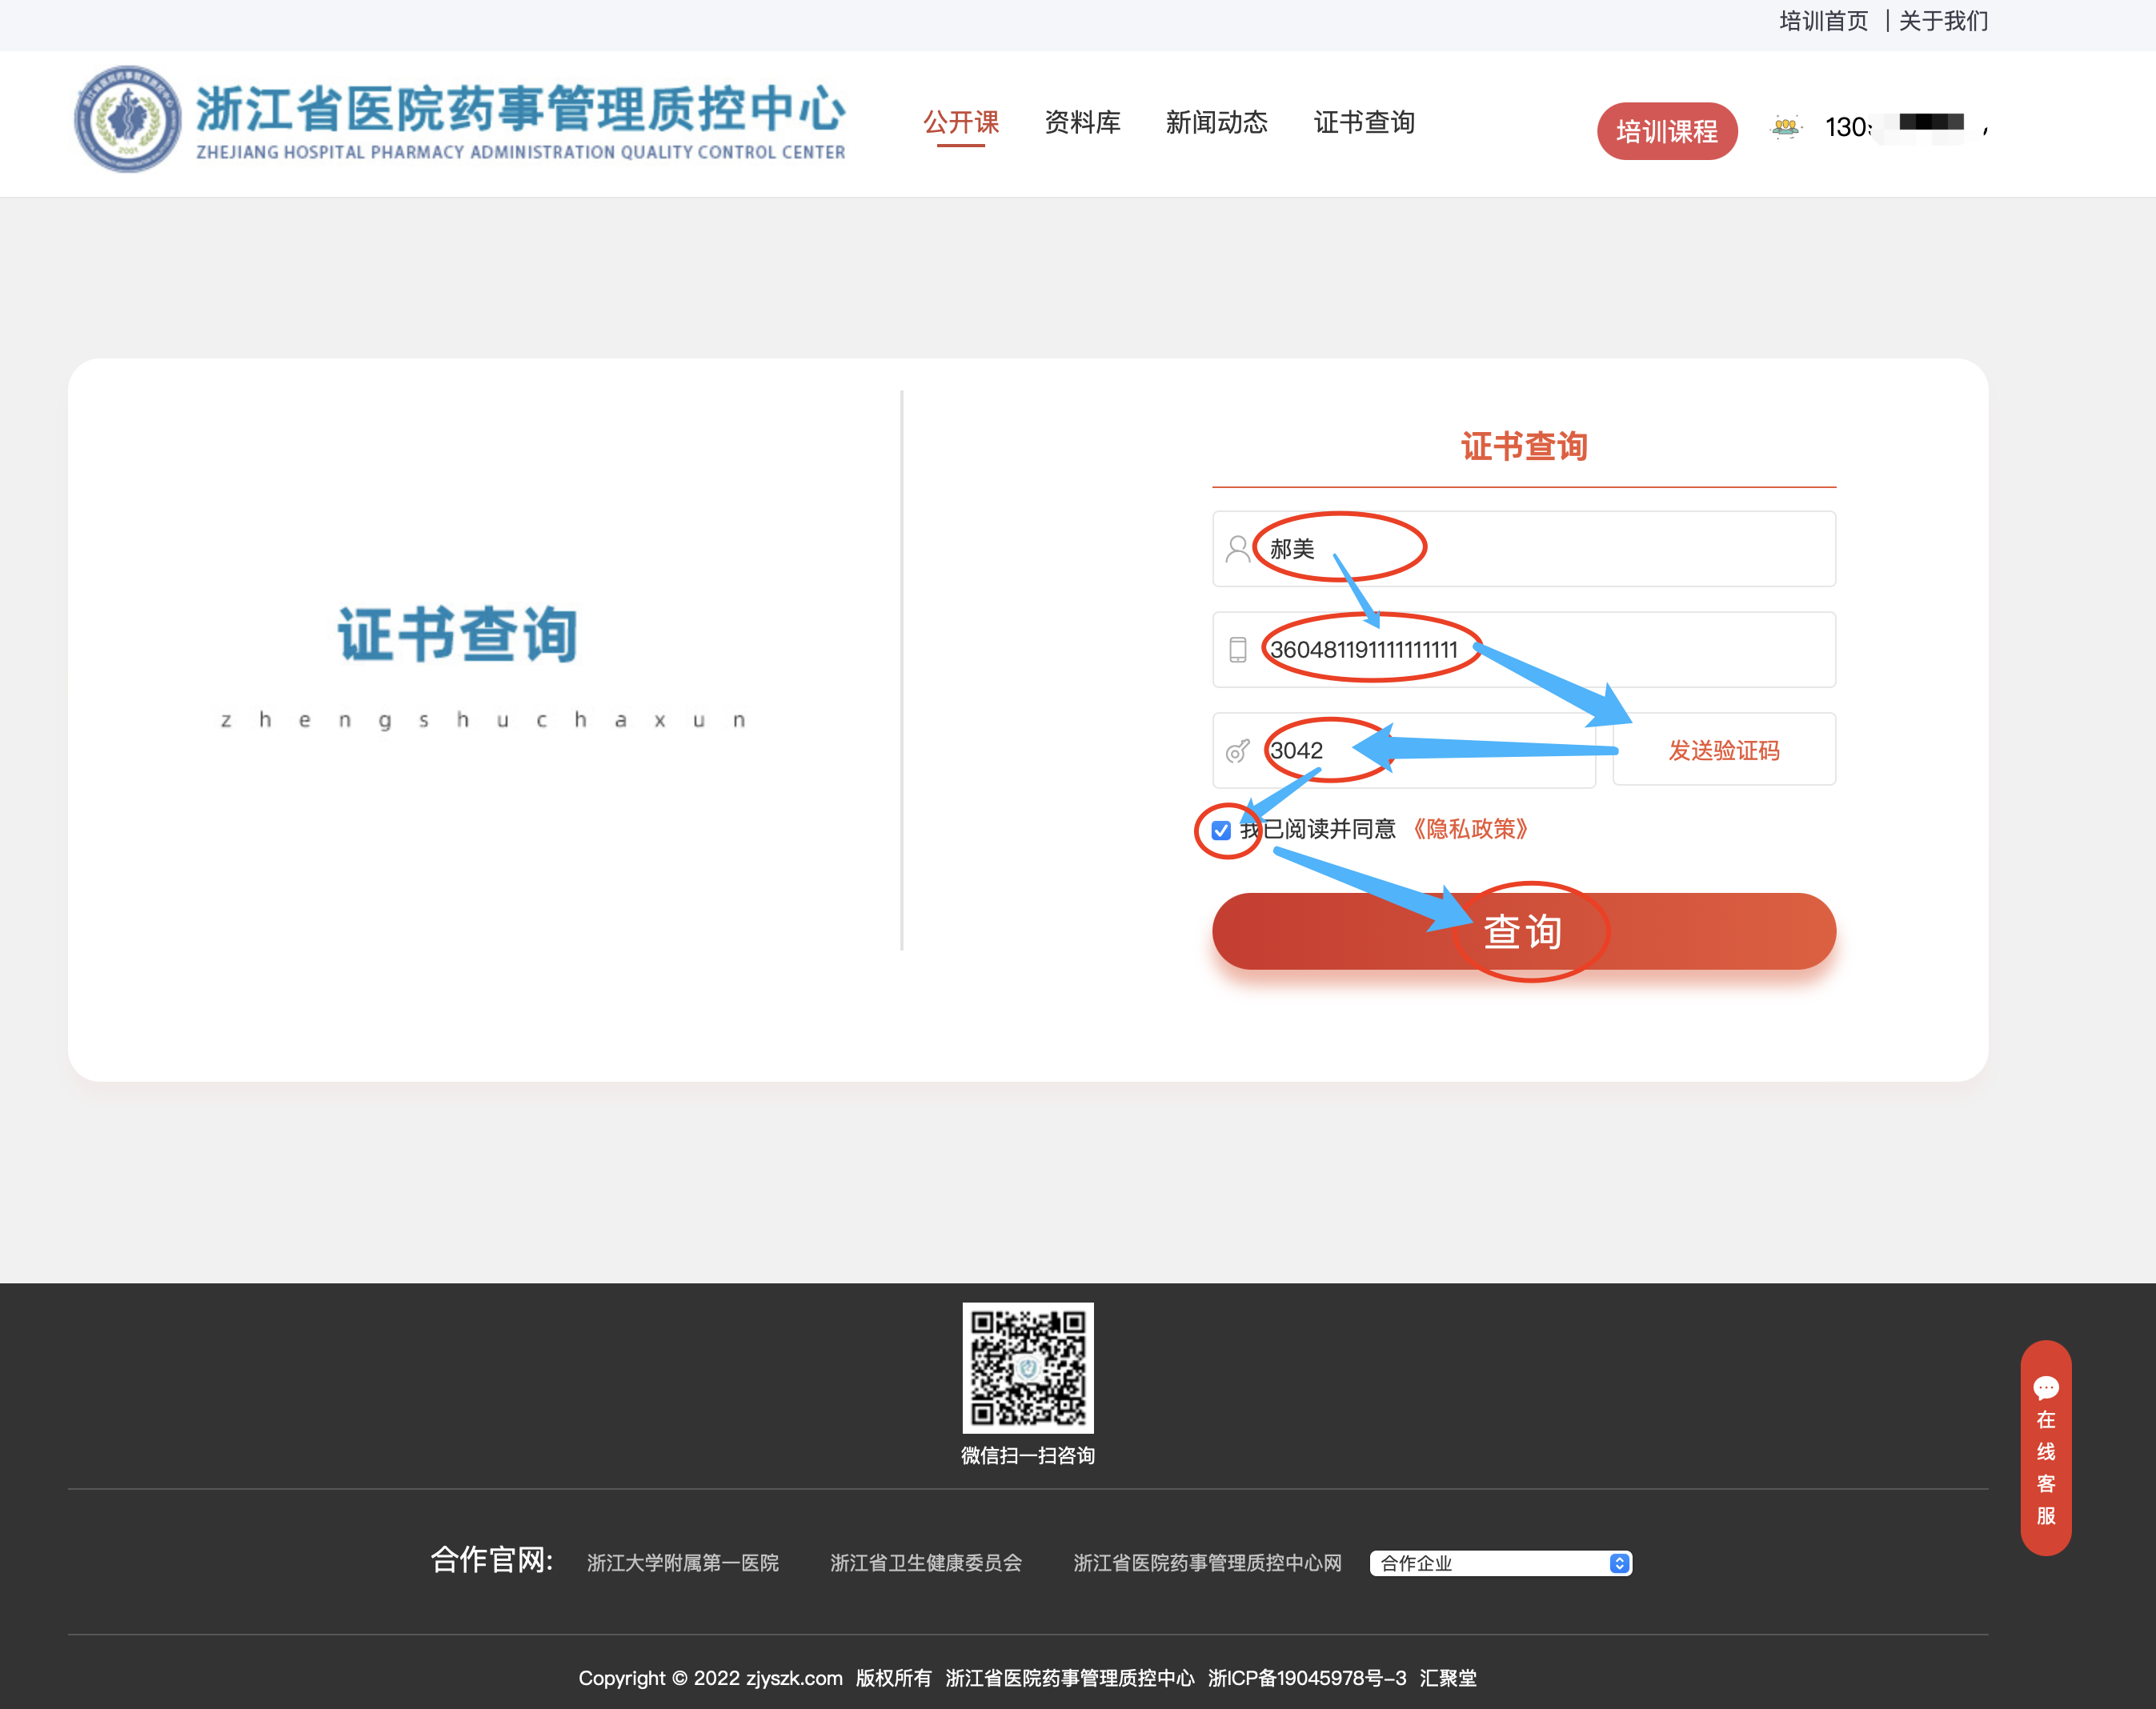
Task: Open 浙江省卫生健康委员会 link
Action: [x=926, y=1563]
